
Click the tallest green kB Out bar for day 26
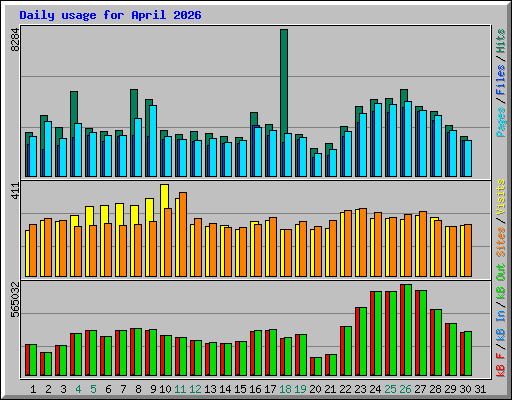pos(408,330)
